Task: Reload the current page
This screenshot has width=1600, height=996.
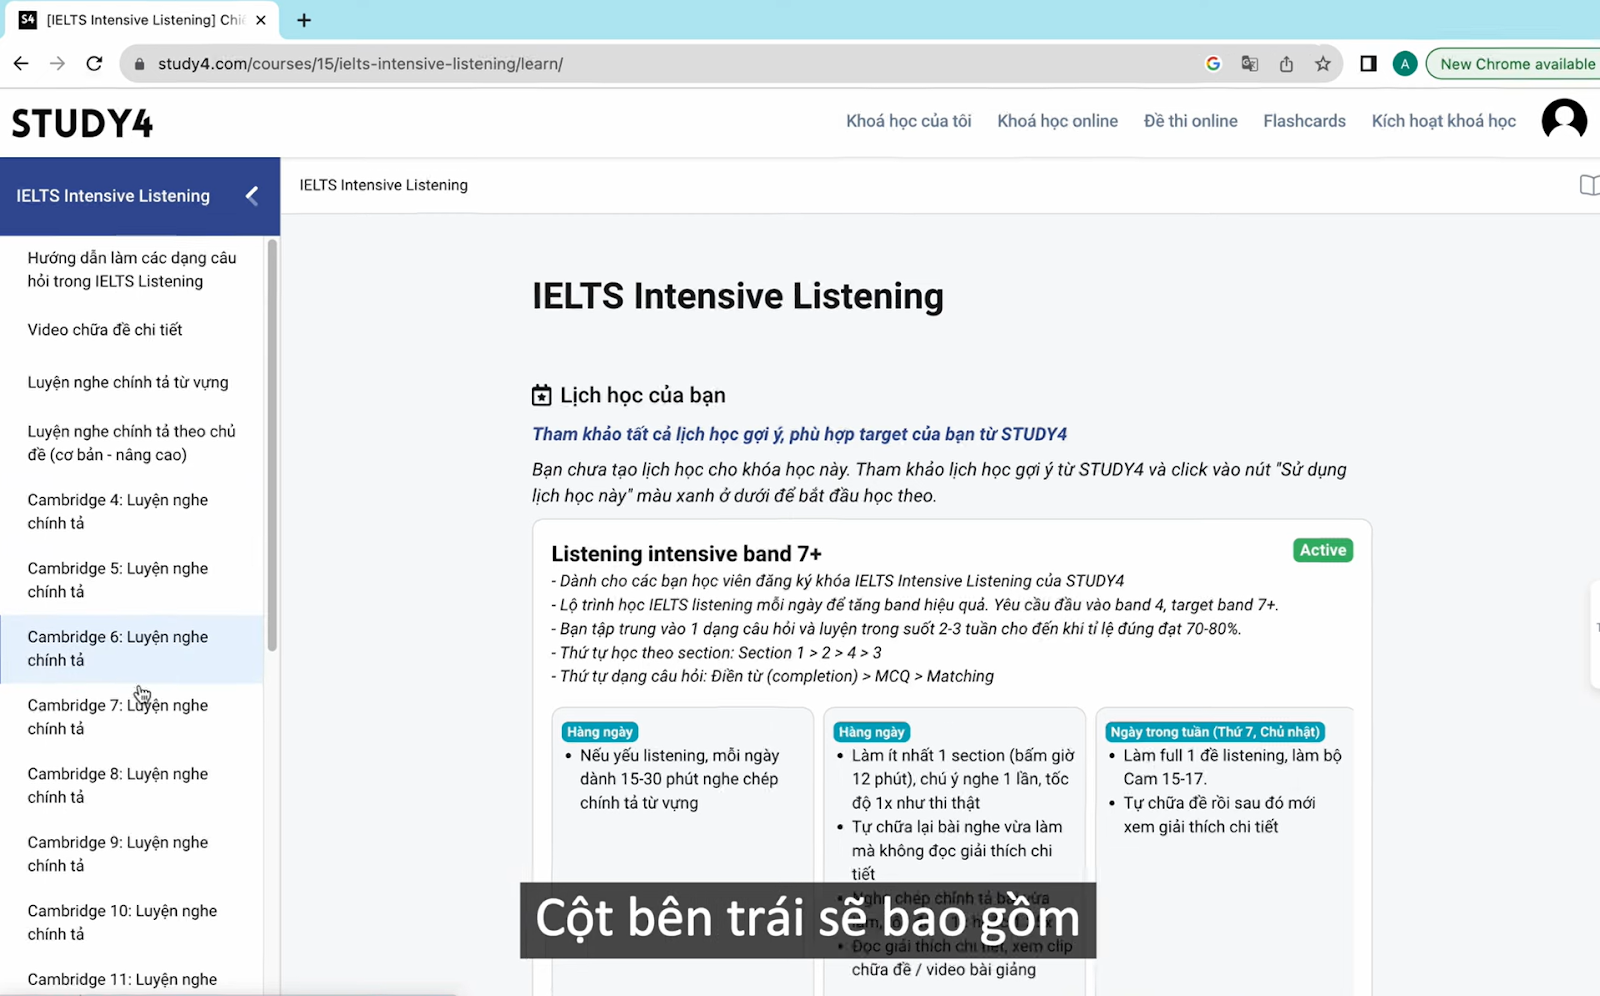Action: coord(94,63)
